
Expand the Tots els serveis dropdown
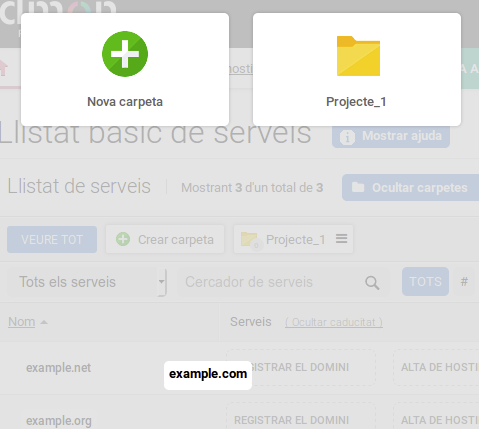(x=86, y=282)
